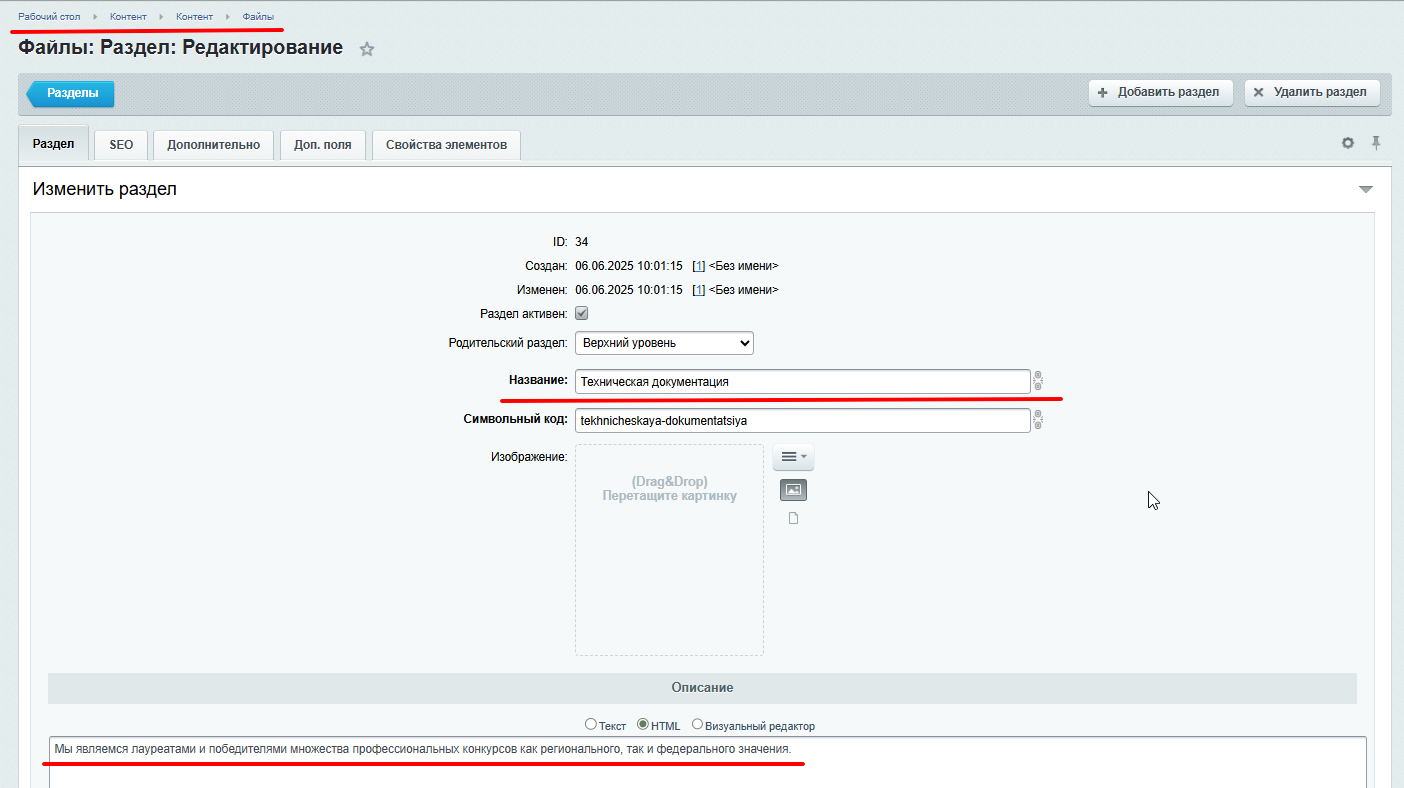
Task: Switch to the SEO tab
Action: (x=121, y=145)
